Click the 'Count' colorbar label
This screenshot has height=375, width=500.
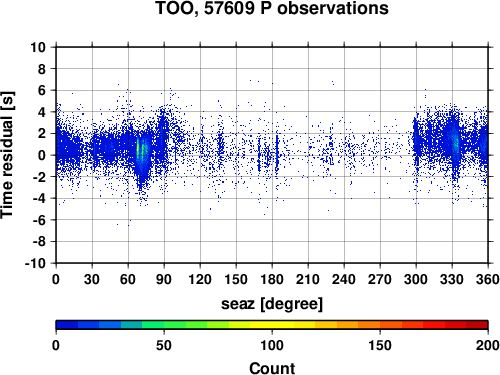(272, 368)
